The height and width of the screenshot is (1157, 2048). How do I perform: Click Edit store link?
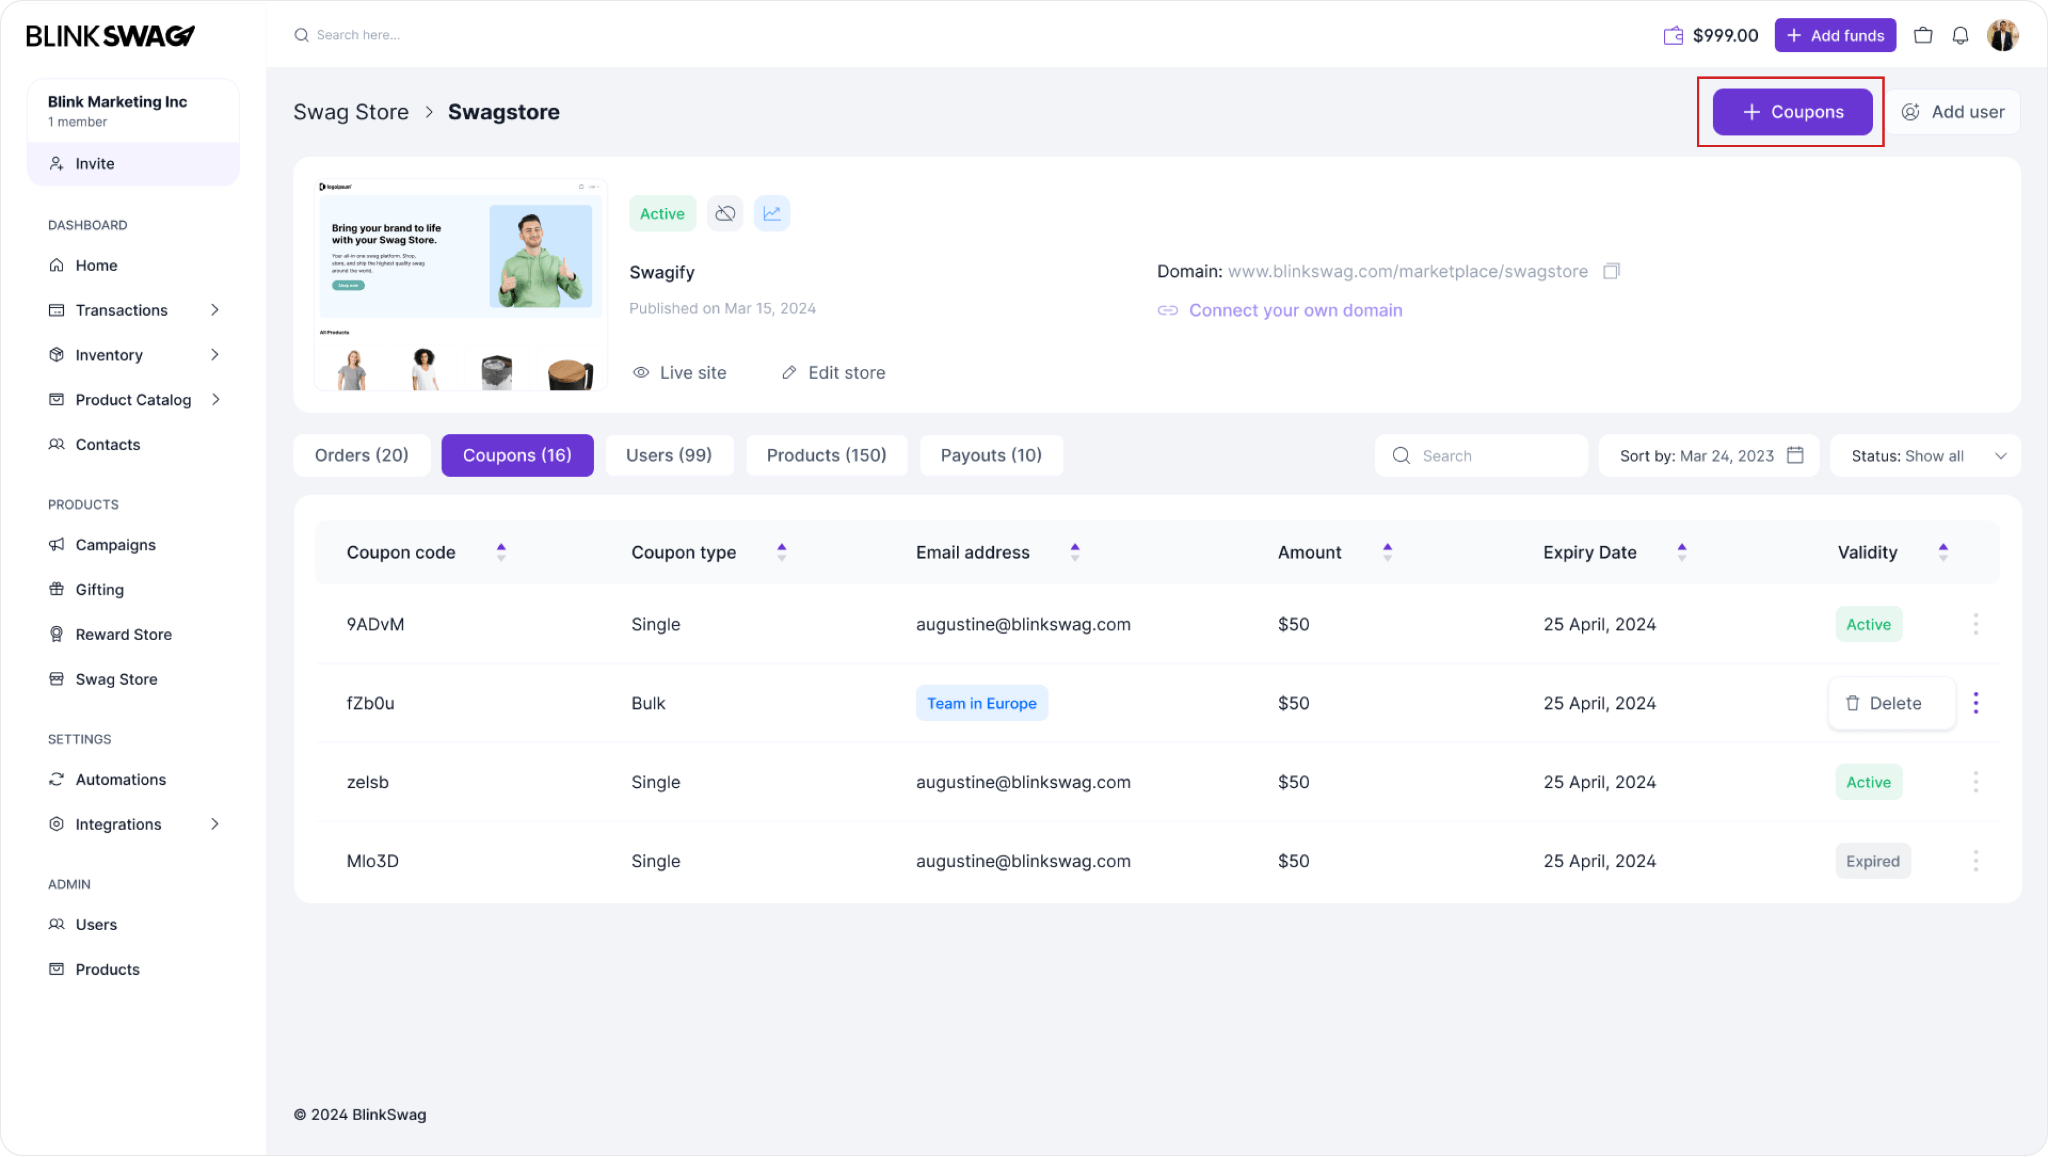point(834,372)
